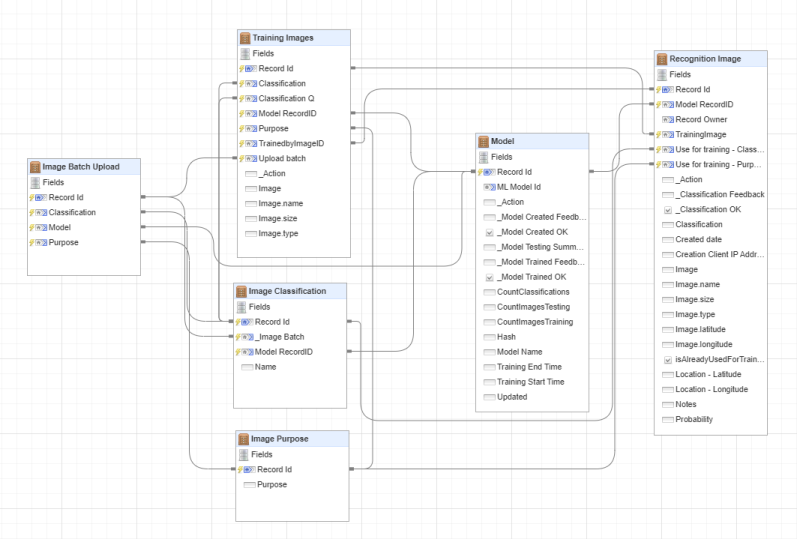Select the Image Classification table title
Image resolution: width=797 pixels, height=539 pixels.
point(287,291)
